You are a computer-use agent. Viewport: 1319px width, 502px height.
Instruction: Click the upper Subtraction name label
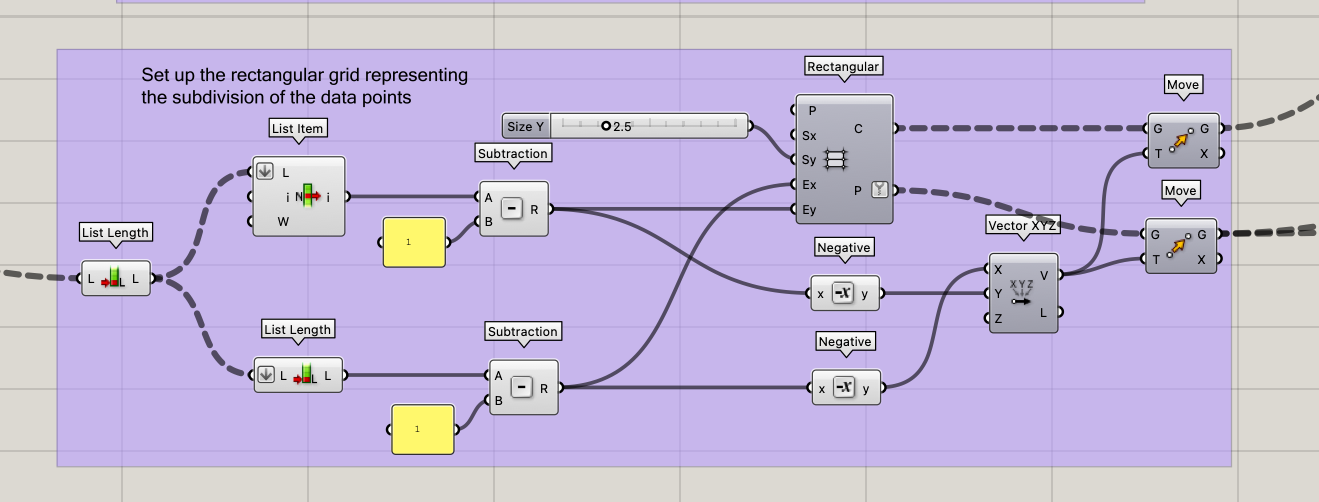pyautogui.click(x=513, y=154)
